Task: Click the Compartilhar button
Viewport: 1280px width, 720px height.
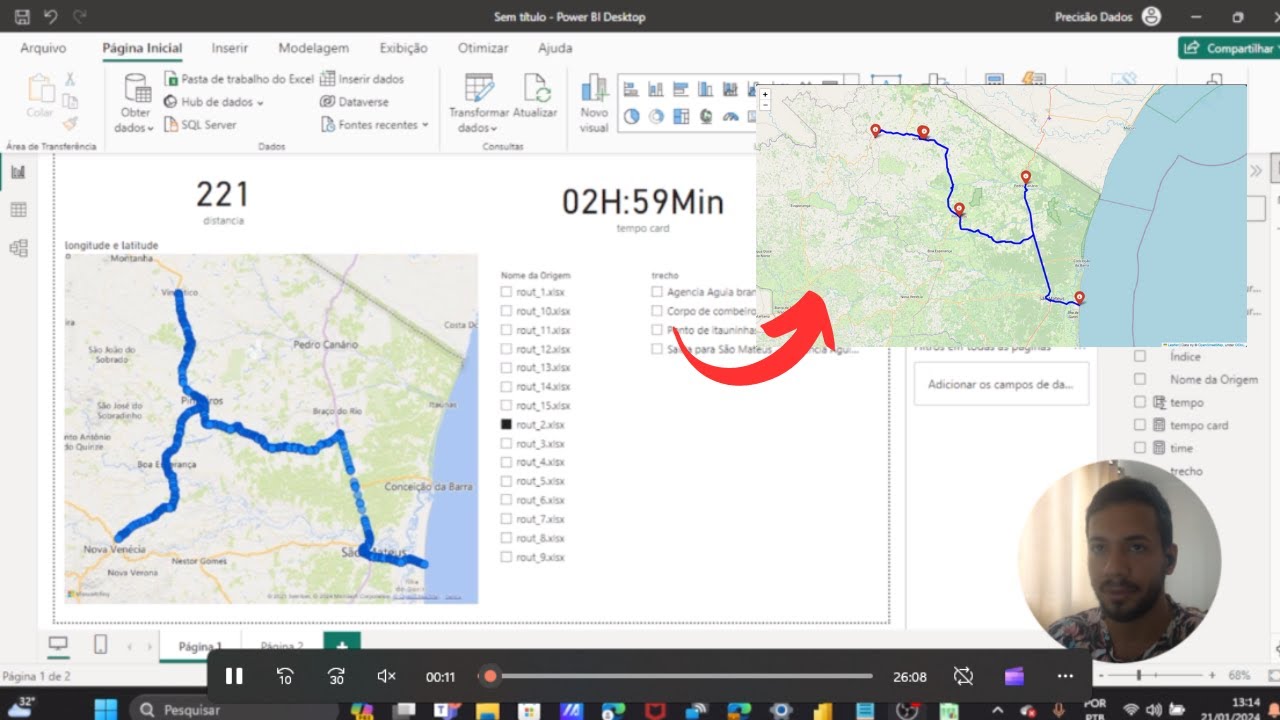Action: click(1229, 48)
